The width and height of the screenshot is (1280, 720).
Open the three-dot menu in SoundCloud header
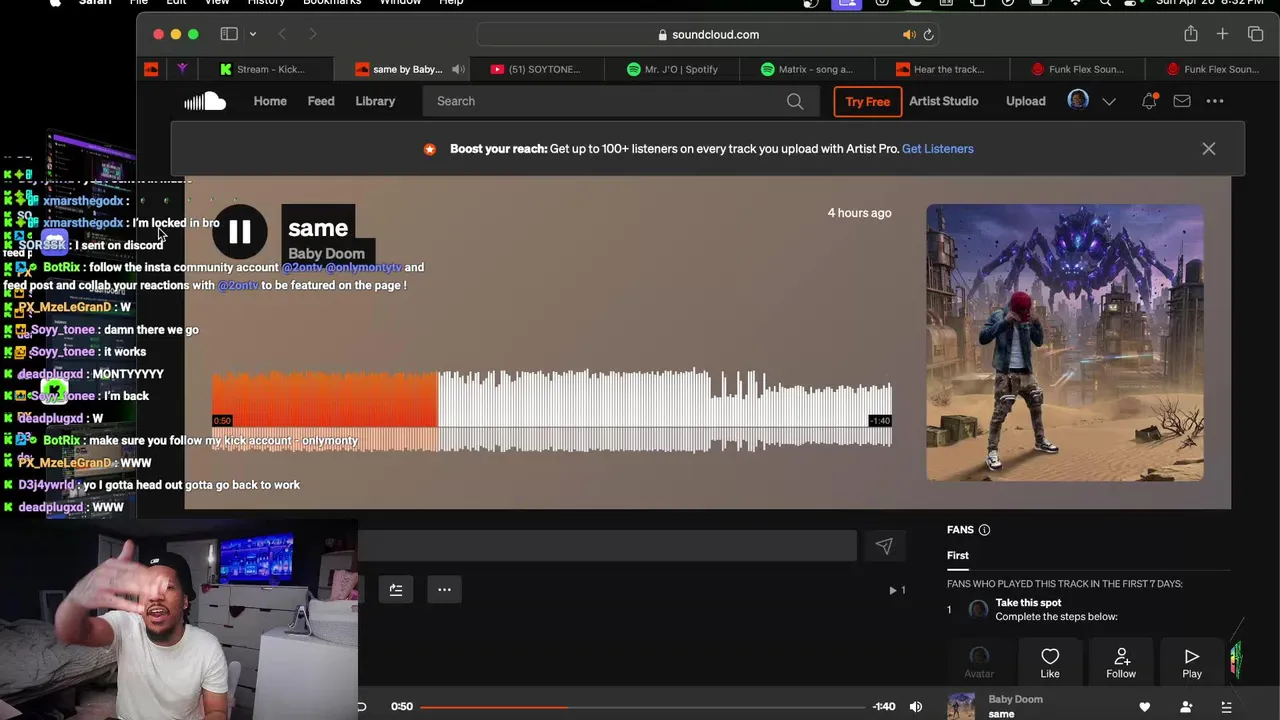point(1215,101)
